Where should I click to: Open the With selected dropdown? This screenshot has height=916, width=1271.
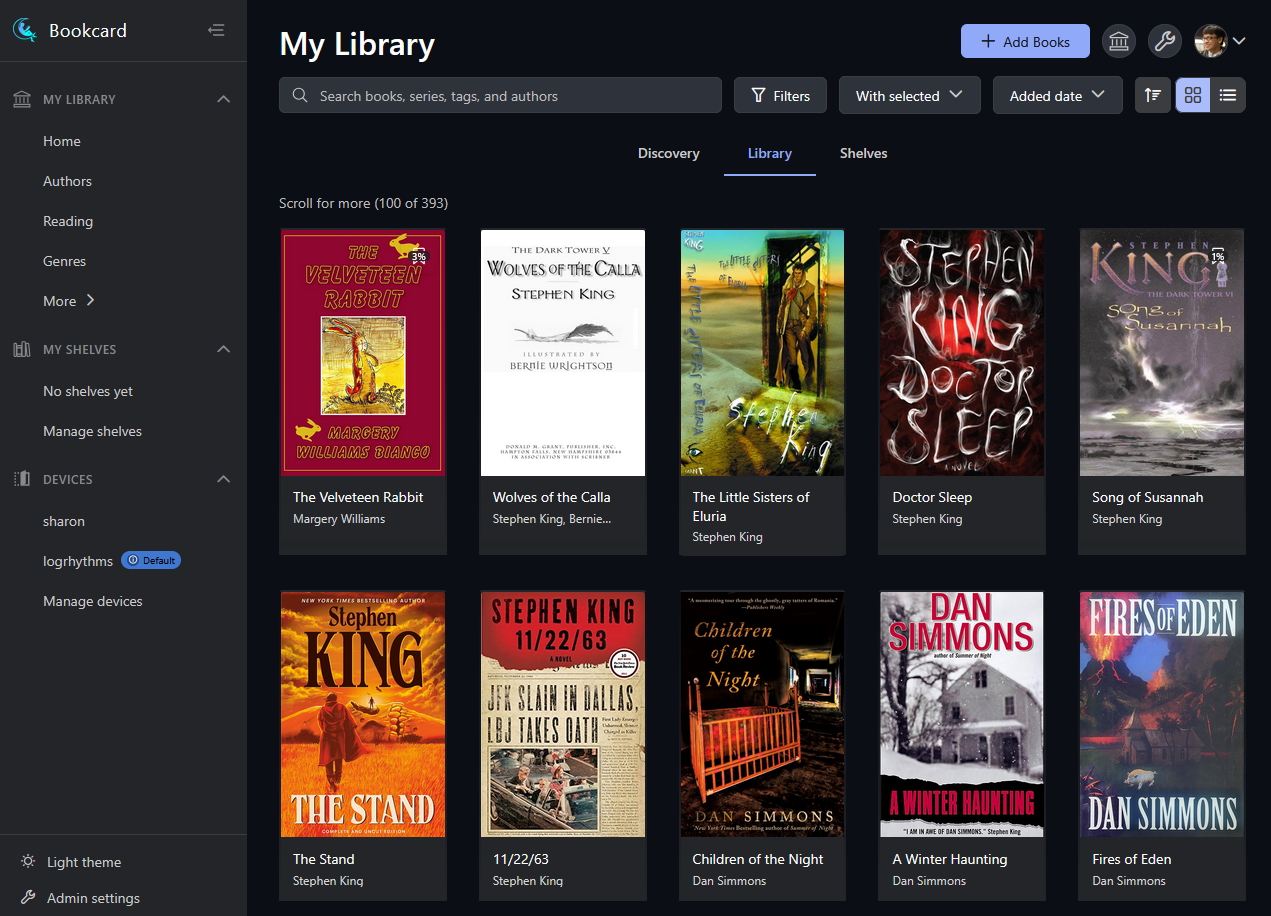(x=909, y=96)
